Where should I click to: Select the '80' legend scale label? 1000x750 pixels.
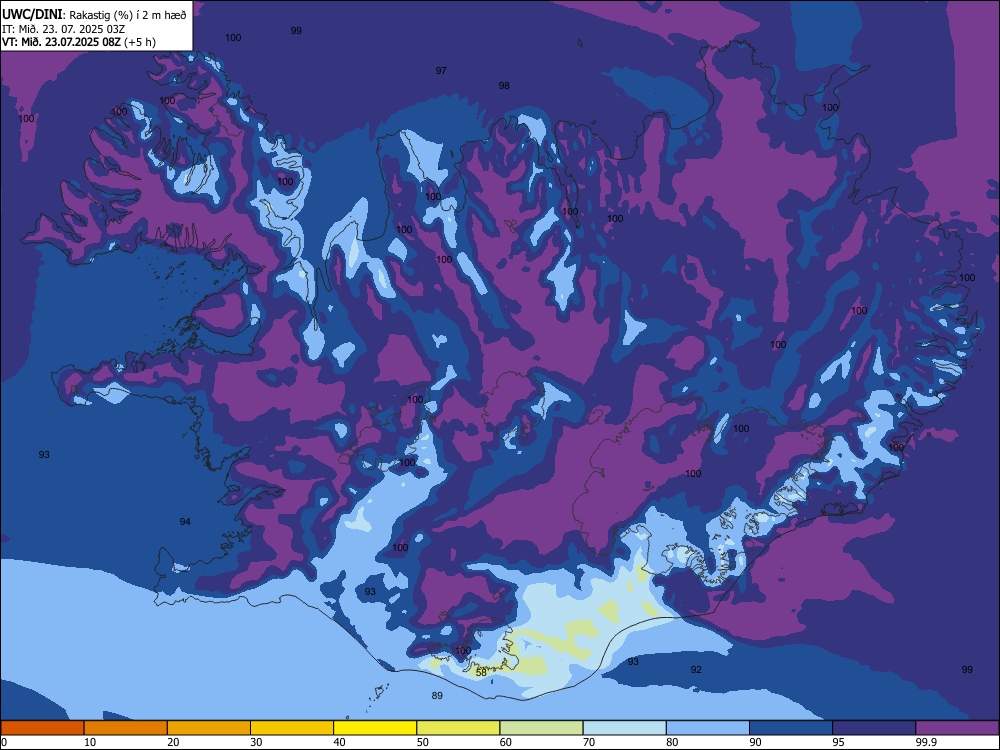point(672,742)
